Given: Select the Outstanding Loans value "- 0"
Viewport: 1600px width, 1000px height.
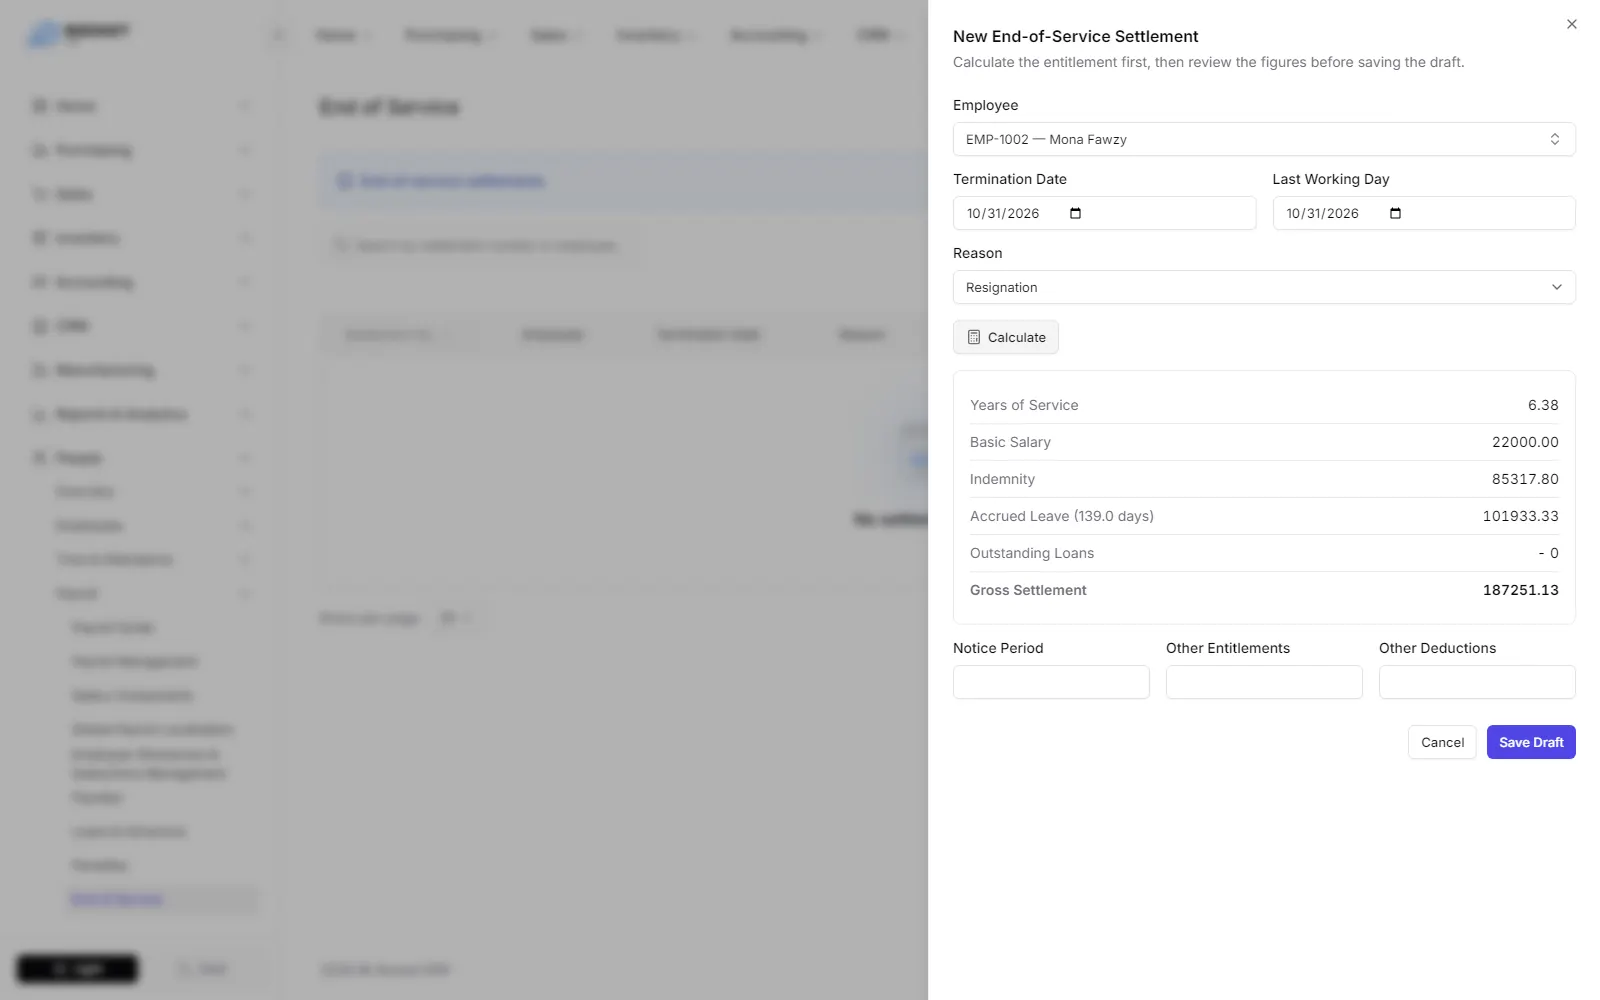Looking at the screenshot, I should 1548,553.
